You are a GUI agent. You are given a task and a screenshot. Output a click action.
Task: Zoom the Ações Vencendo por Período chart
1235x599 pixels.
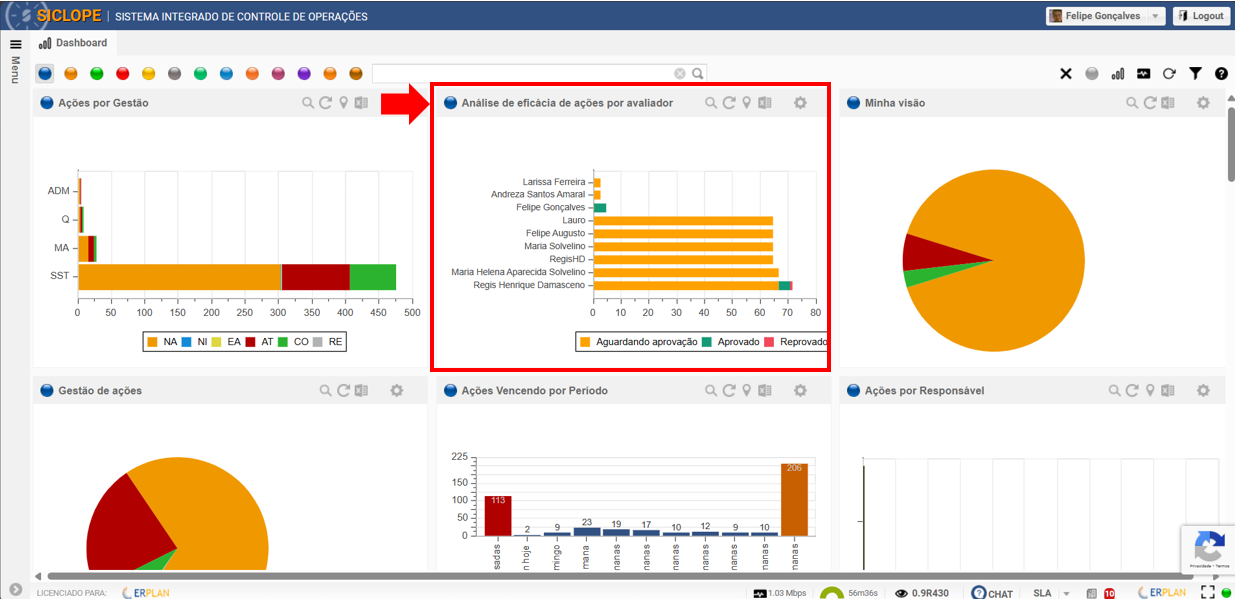pos(709,391)
